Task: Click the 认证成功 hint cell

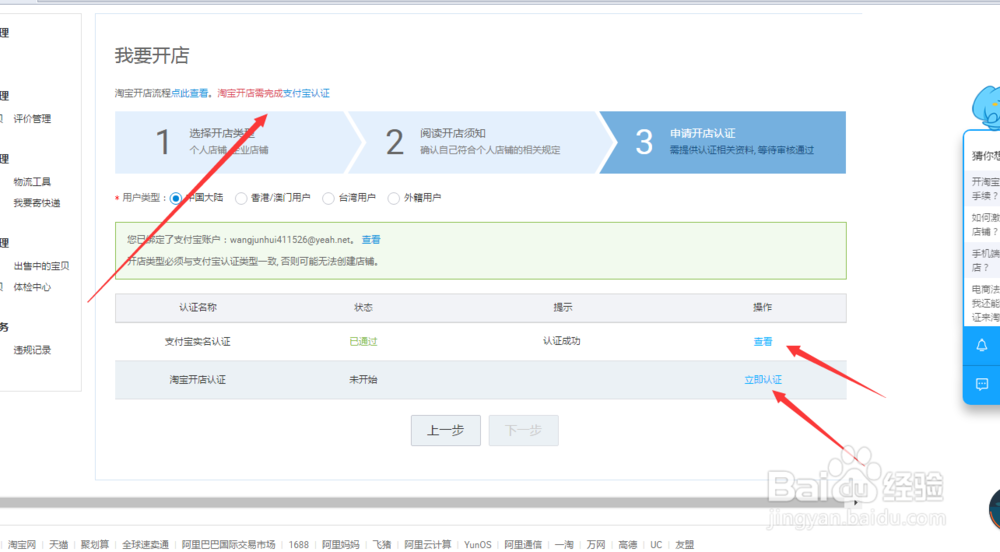Action: point(562,341)
